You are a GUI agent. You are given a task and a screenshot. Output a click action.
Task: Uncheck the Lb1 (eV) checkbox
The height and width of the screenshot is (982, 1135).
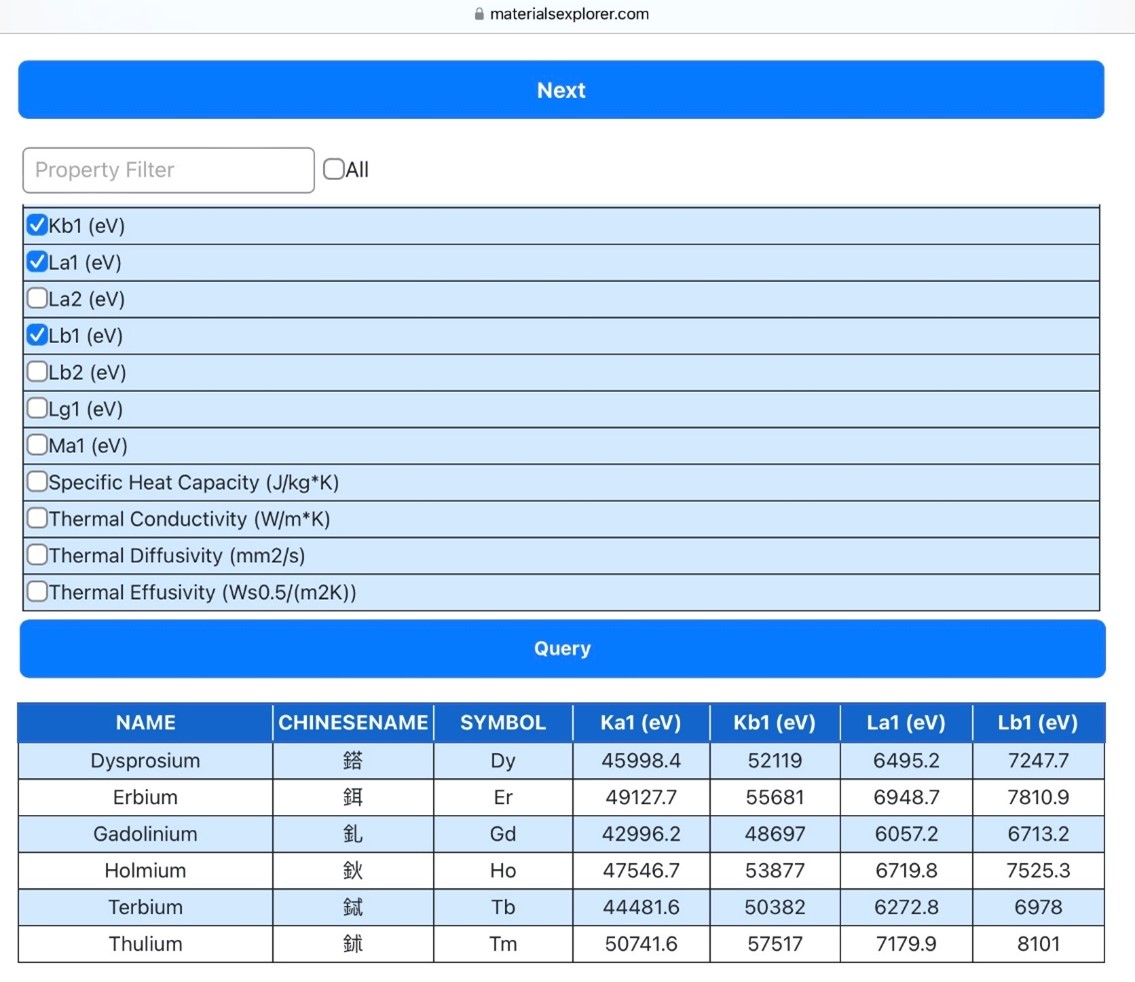[x=37, y=335]
